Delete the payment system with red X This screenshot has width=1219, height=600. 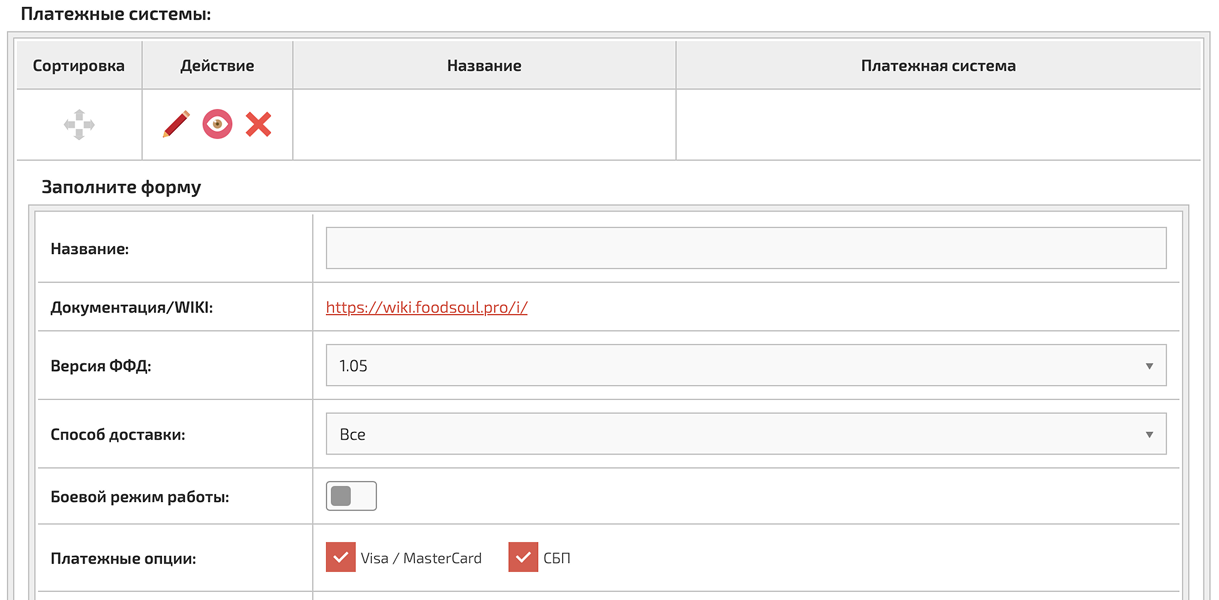(259, 125)
